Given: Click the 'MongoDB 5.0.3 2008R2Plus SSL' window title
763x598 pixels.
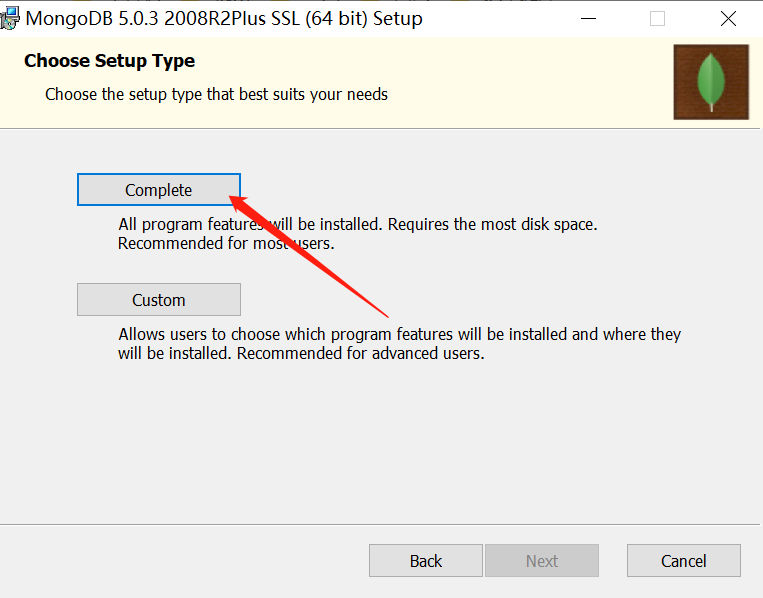Looking at the screenshot, I should 224,18.
